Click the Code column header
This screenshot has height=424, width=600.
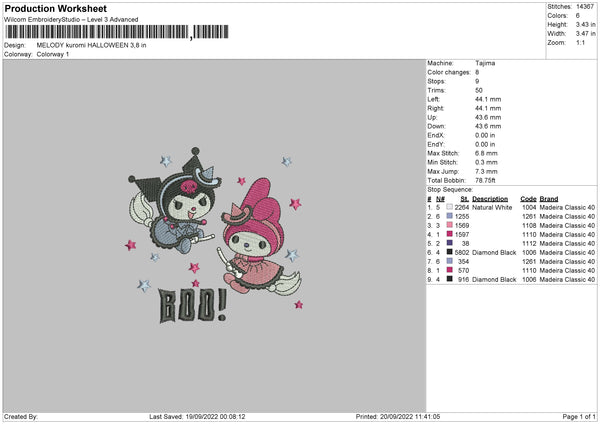pos(528,199)
